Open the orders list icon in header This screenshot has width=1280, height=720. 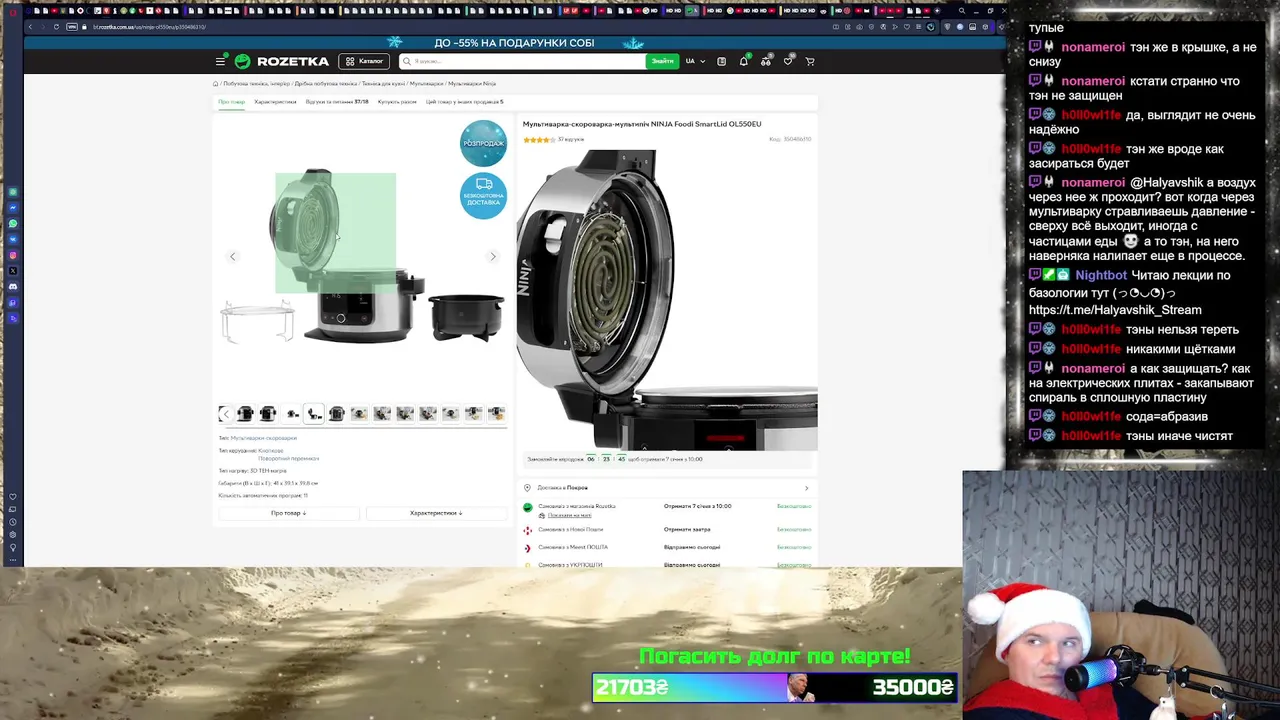(x=721, y=61)
